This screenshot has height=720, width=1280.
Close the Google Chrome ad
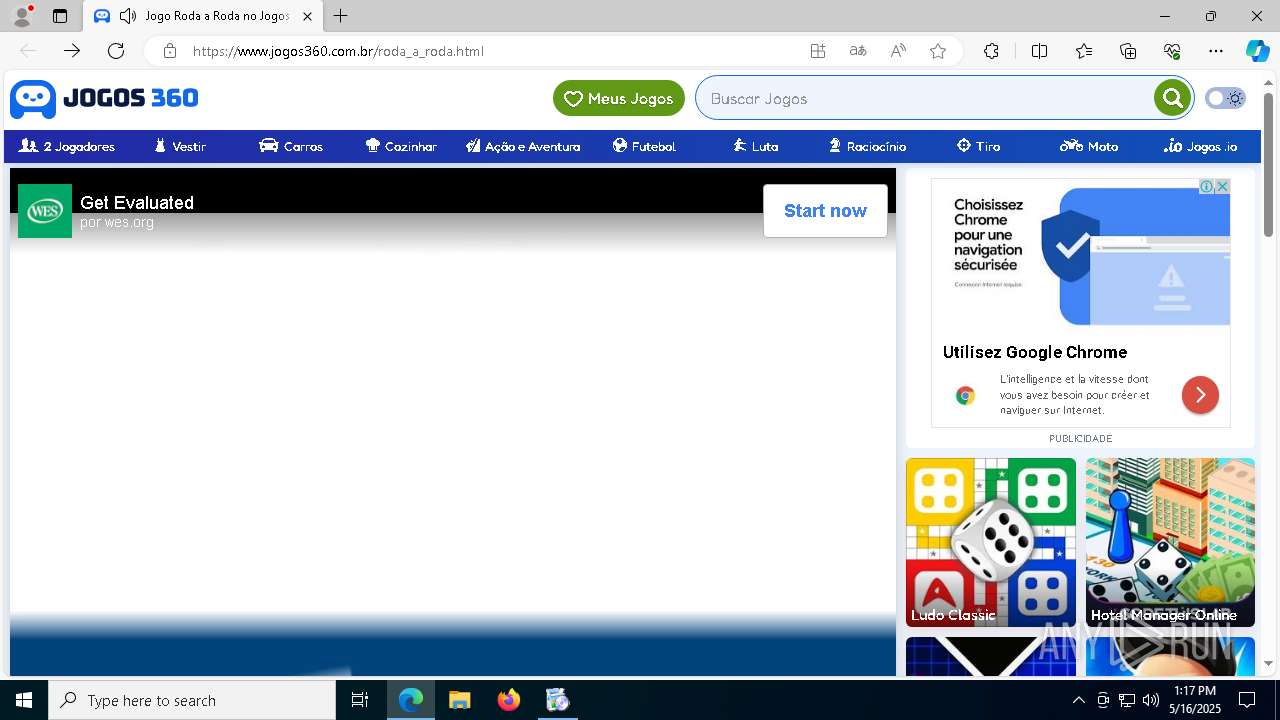tap(1222, 186)
